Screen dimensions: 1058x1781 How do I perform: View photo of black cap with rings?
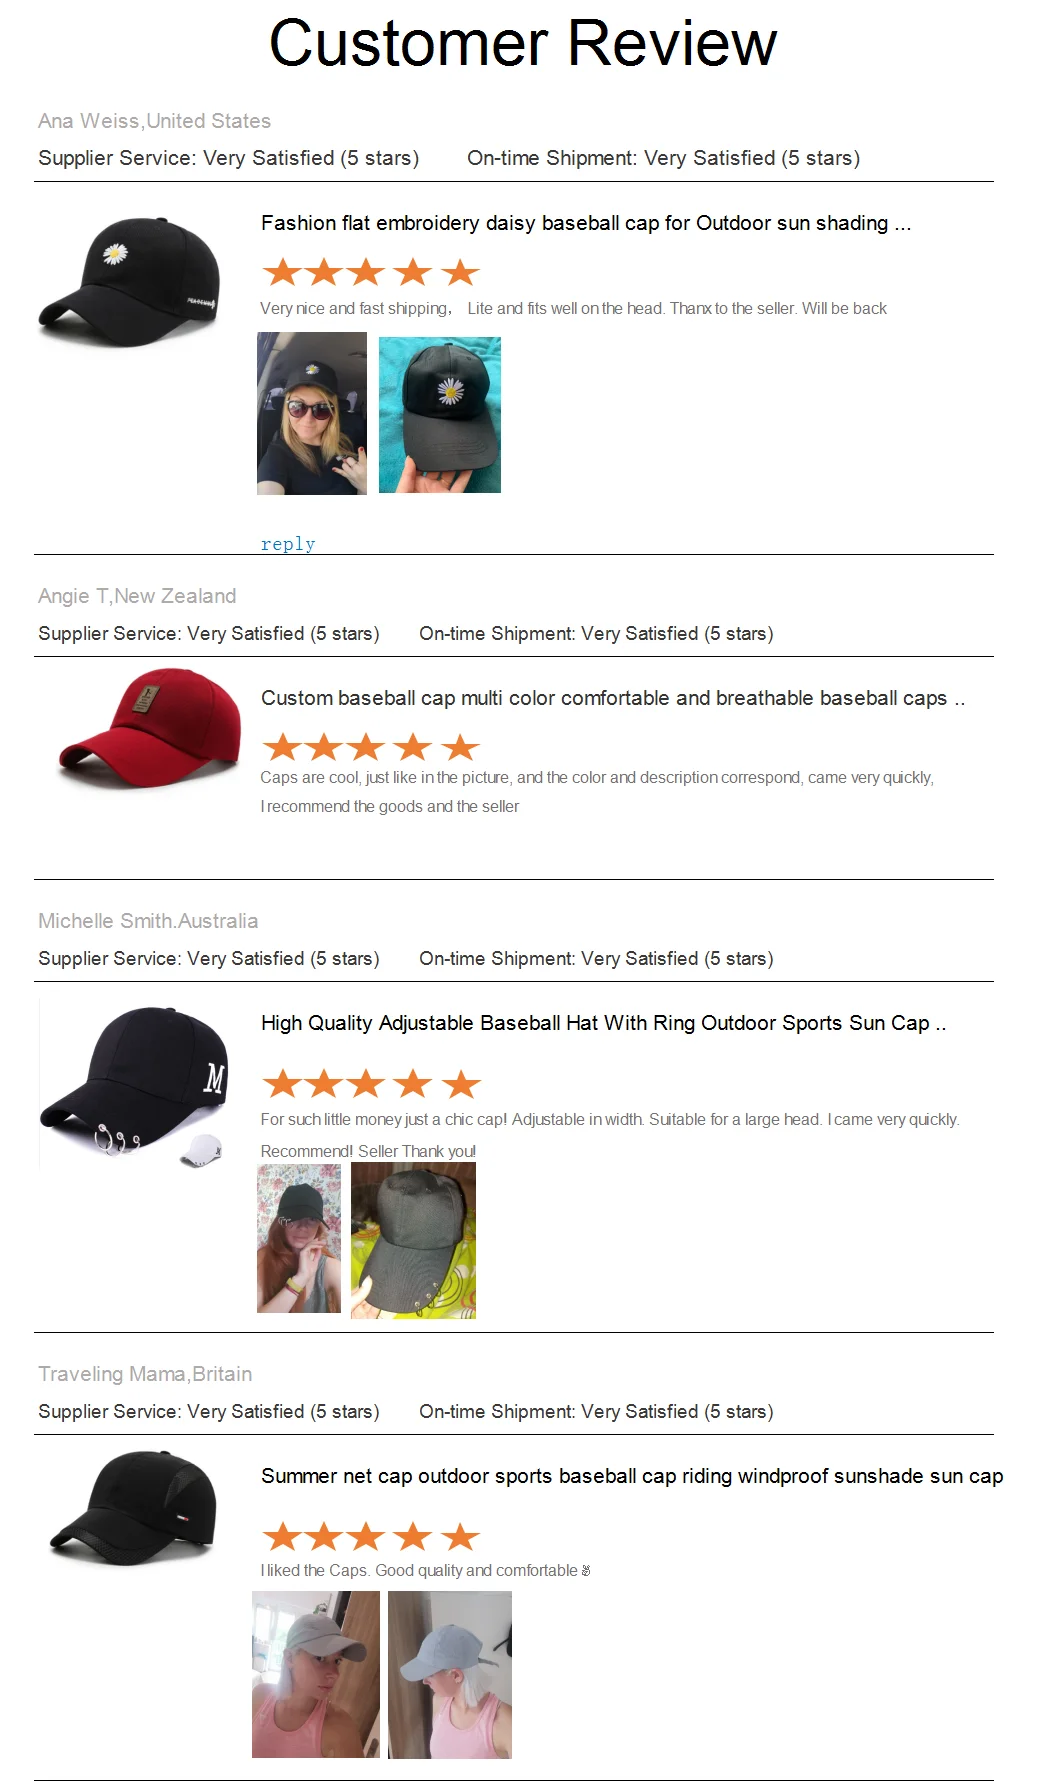point(413,1240)
